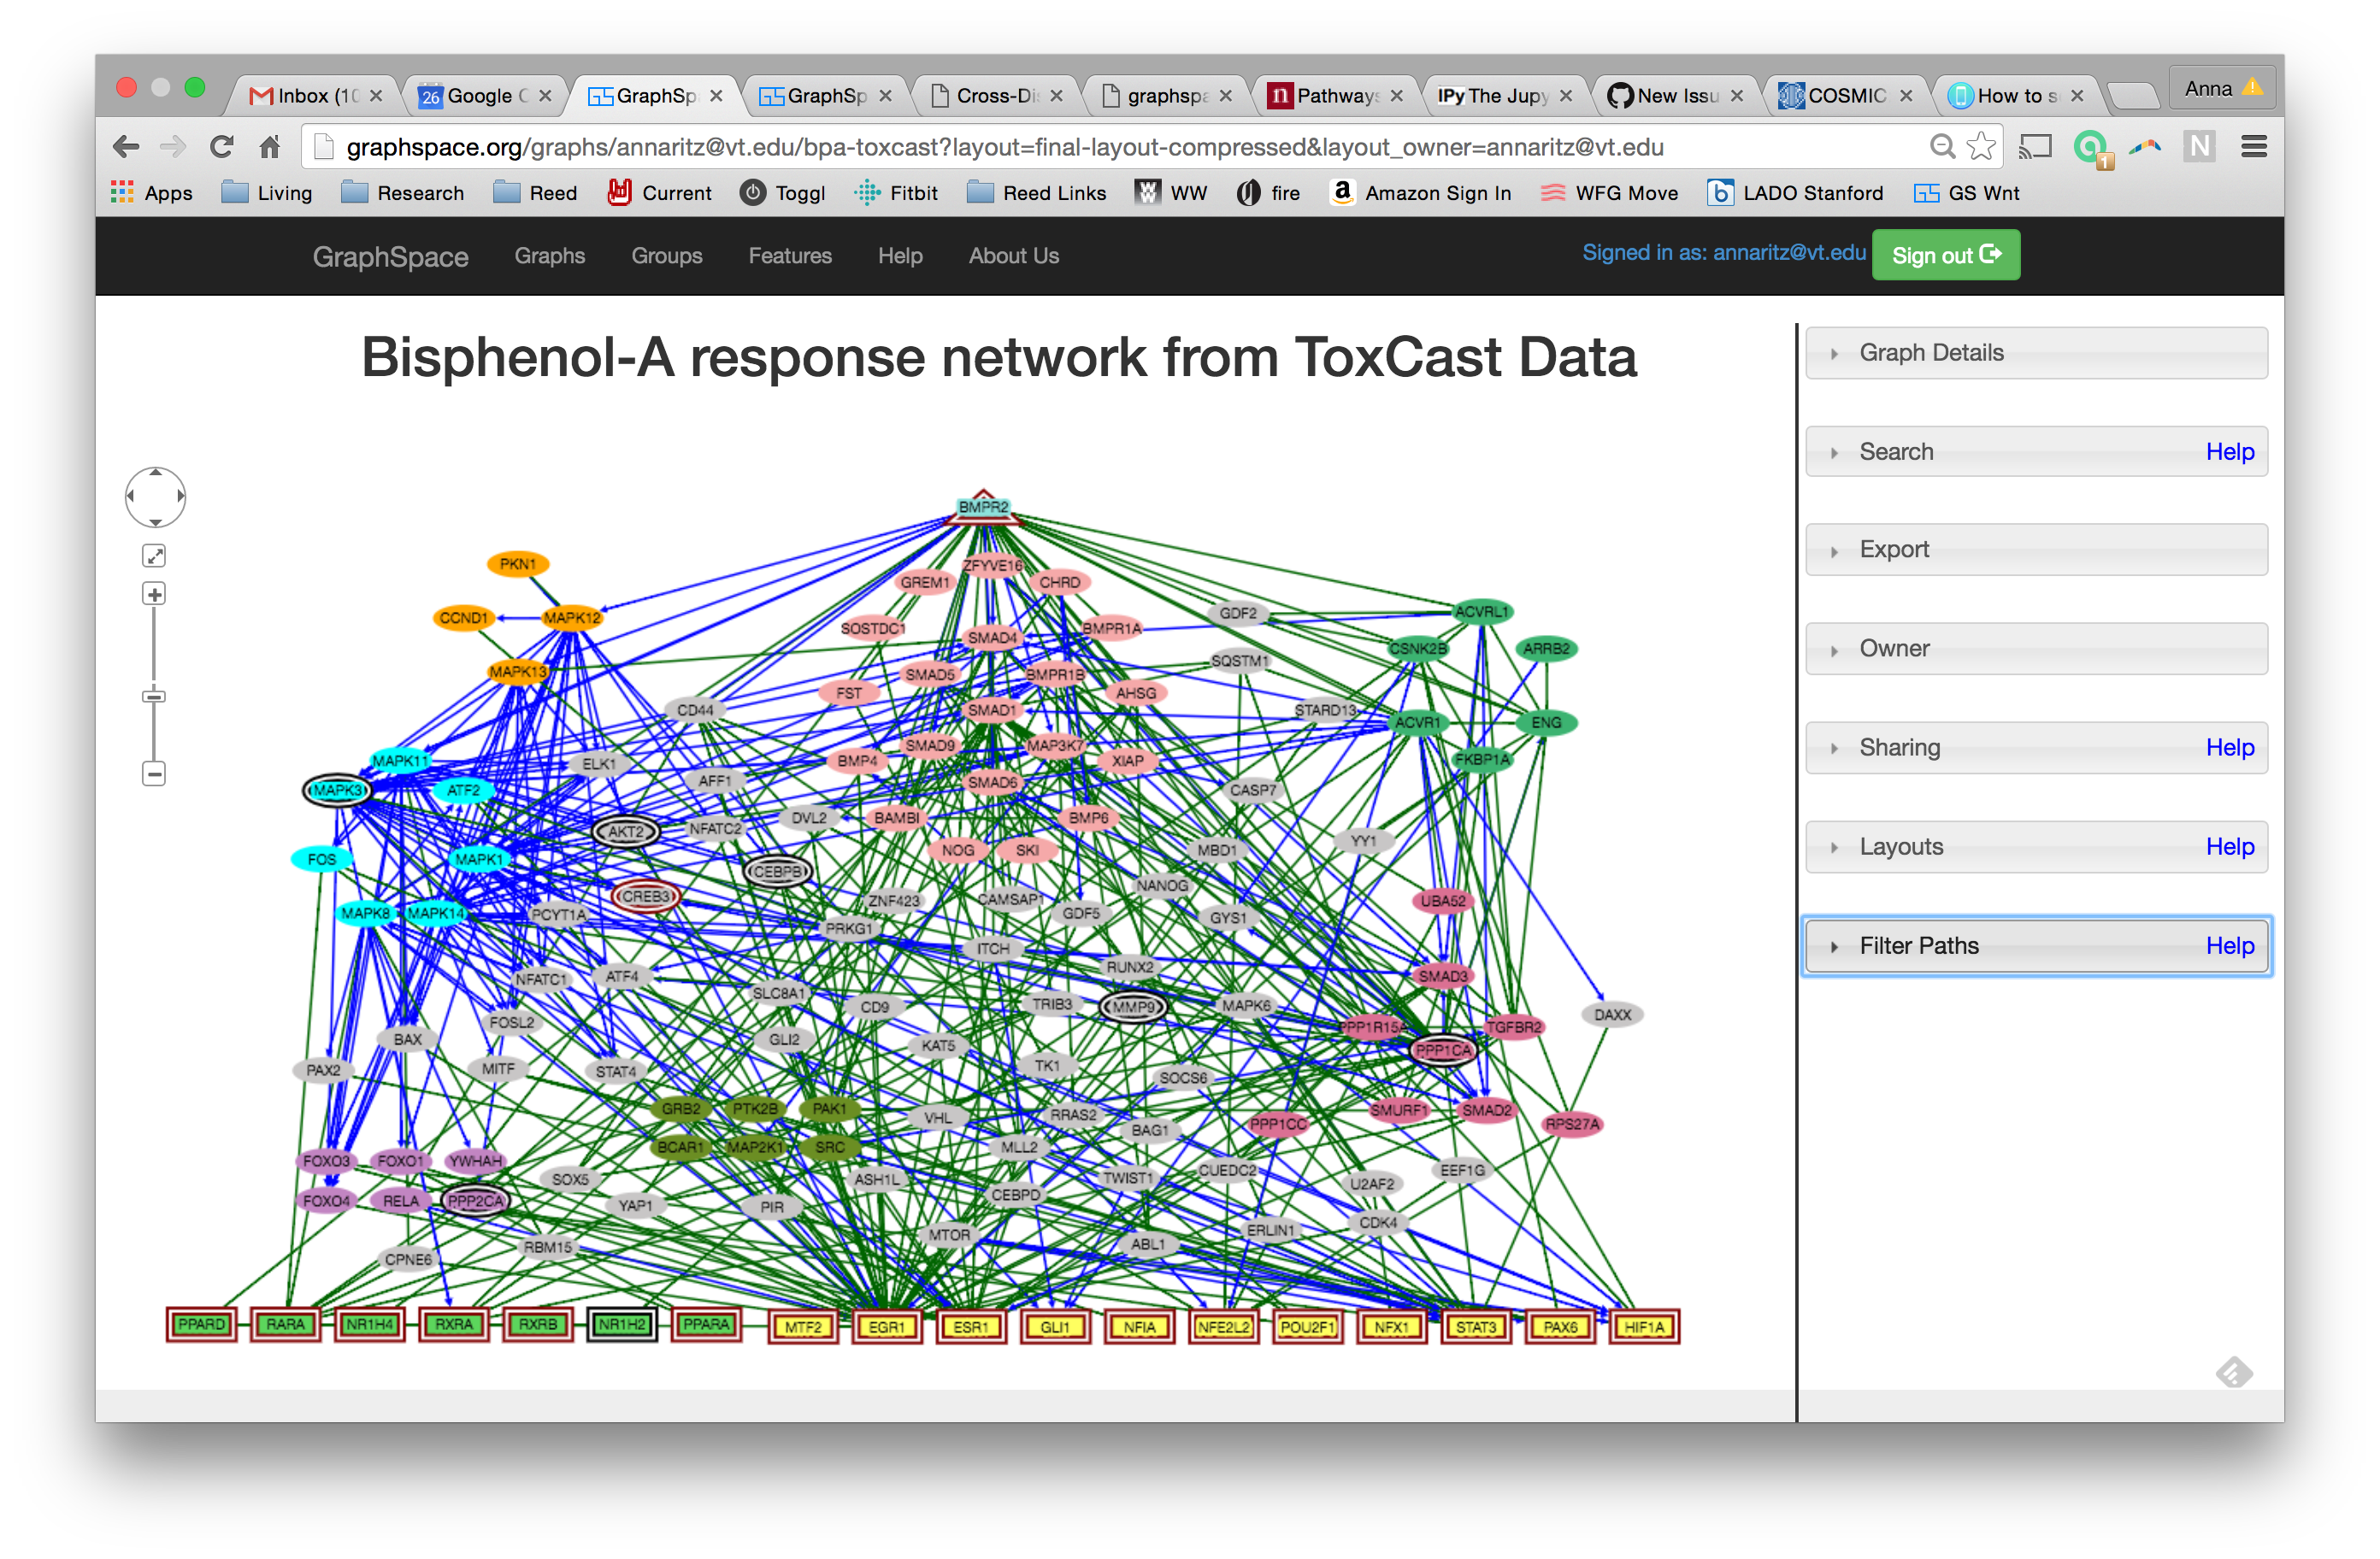Image resolution: width=2380 pixels, height=1559 pixels.
Task: Select the BMPR2 node in graph
Action: tap(983, 508)
